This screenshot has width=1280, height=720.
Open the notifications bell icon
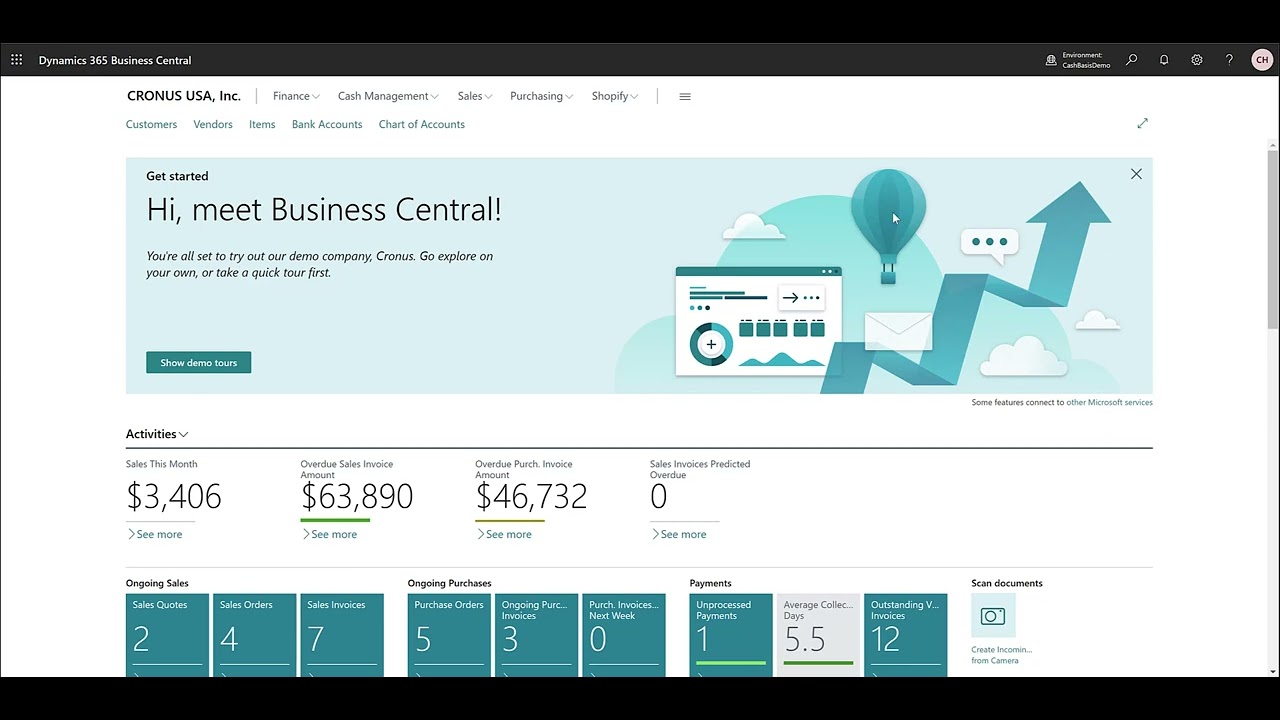coord(1164,60)
